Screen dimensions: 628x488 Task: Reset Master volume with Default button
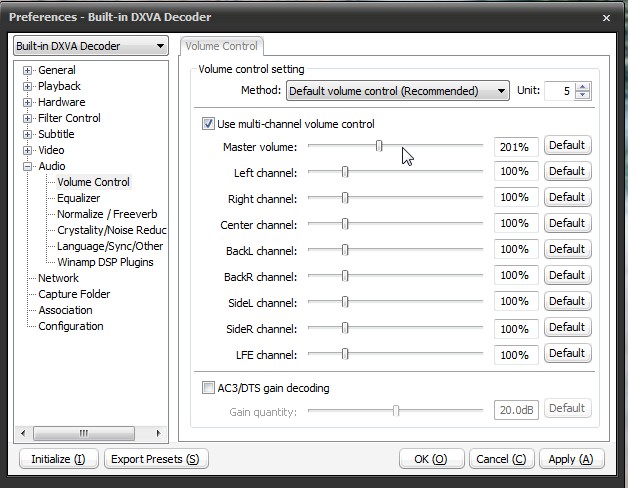pyautogui.click(x=567, y=145)
